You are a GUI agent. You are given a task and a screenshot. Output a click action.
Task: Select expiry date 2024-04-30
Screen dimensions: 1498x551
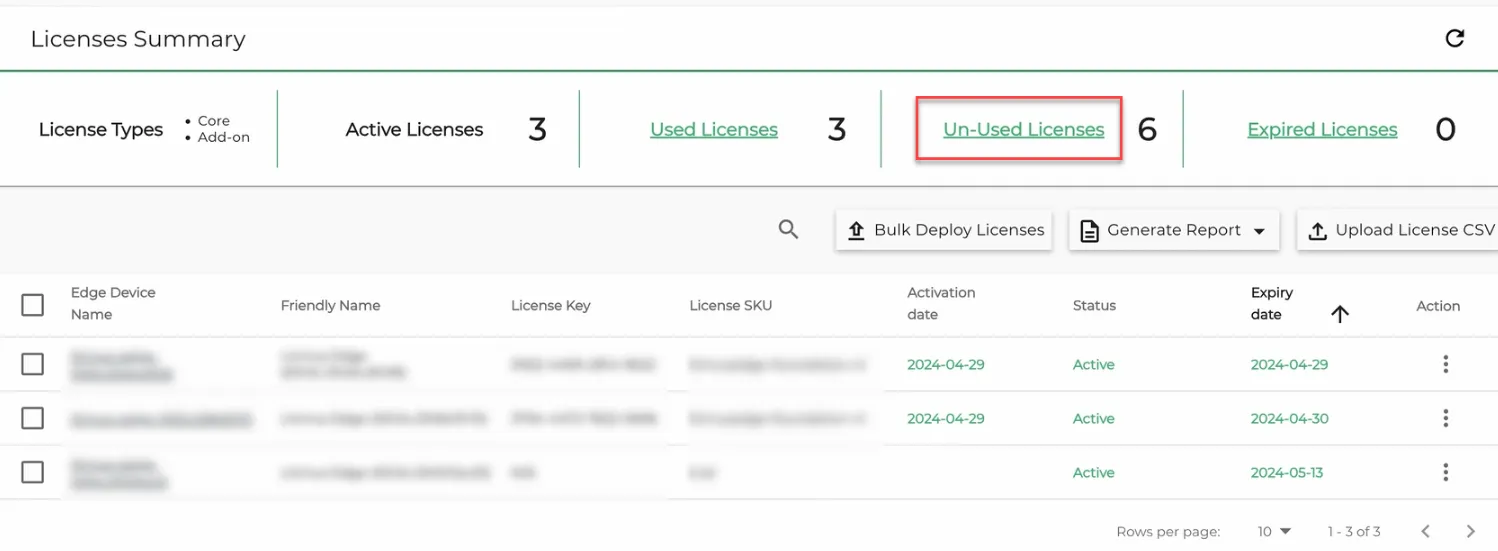[x=1290, y=418]
